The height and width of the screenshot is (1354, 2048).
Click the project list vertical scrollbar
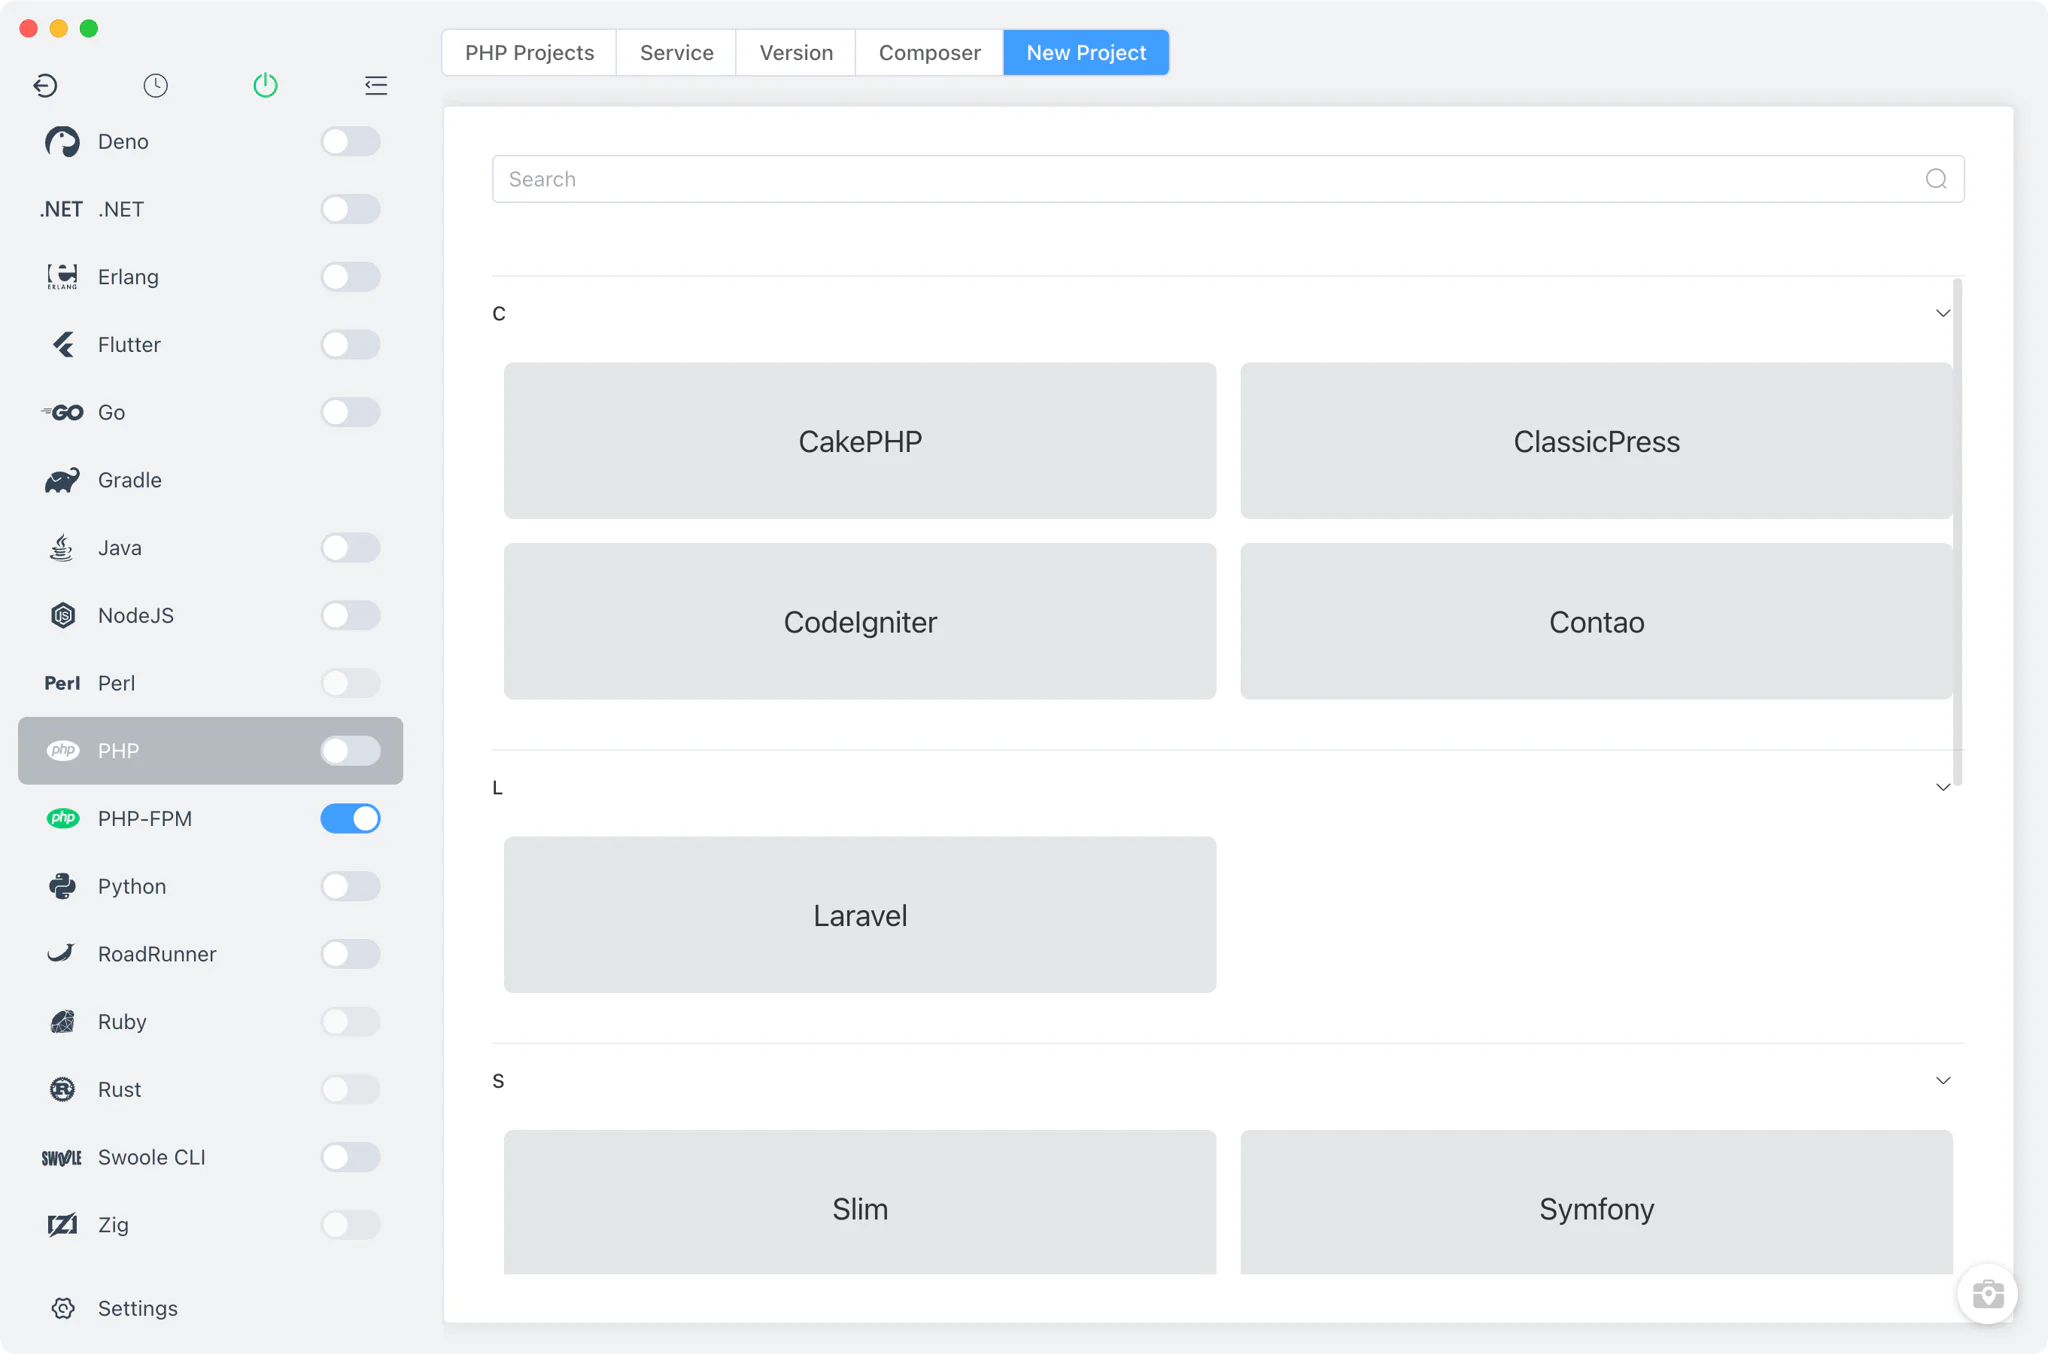[x=1957, y=532]
